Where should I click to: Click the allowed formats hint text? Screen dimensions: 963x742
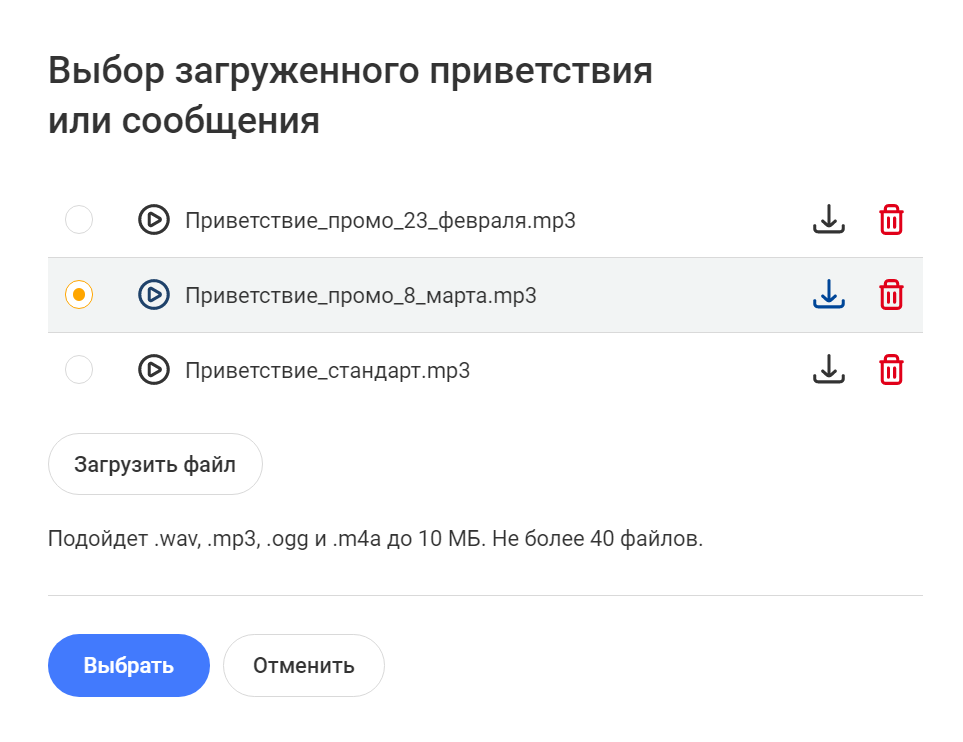375,539
